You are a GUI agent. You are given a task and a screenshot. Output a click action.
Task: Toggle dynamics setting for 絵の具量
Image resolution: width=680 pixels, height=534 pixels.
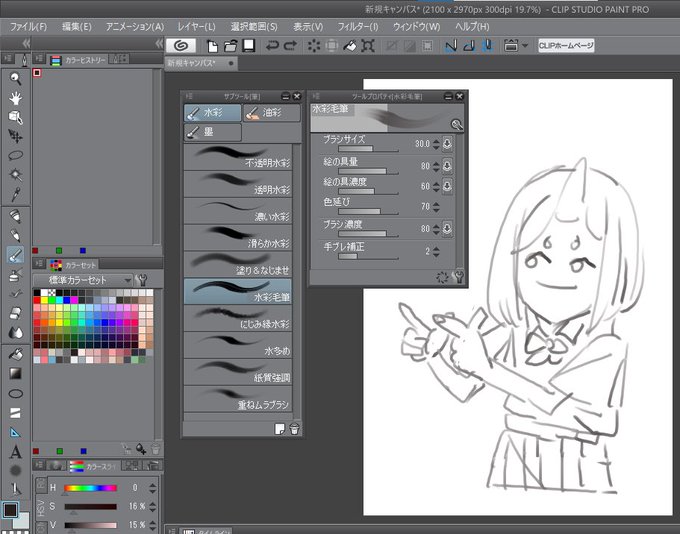pyautogui.click(x=448, y=165)
